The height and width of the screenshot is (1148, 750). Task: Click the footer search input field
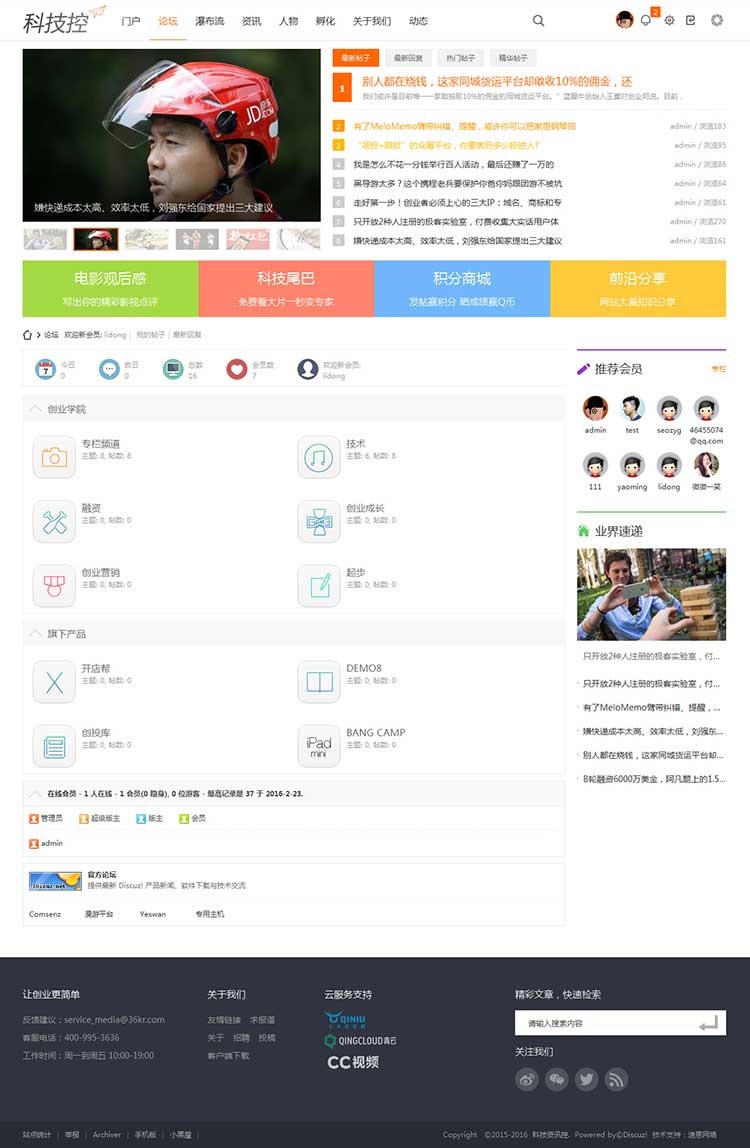pyautogui.click(x=600, y=1023)
